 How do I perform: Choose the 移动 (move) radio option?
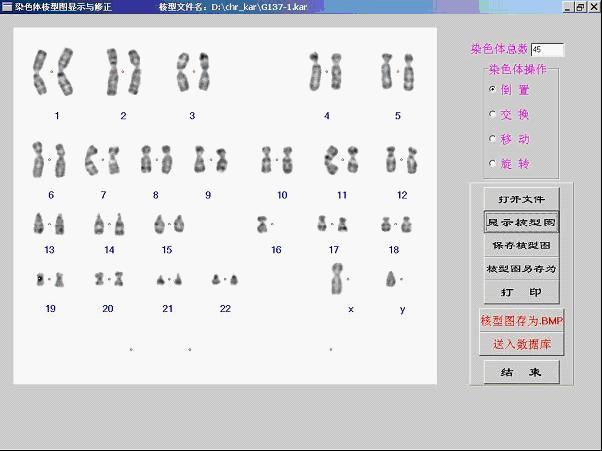point(492,139)
